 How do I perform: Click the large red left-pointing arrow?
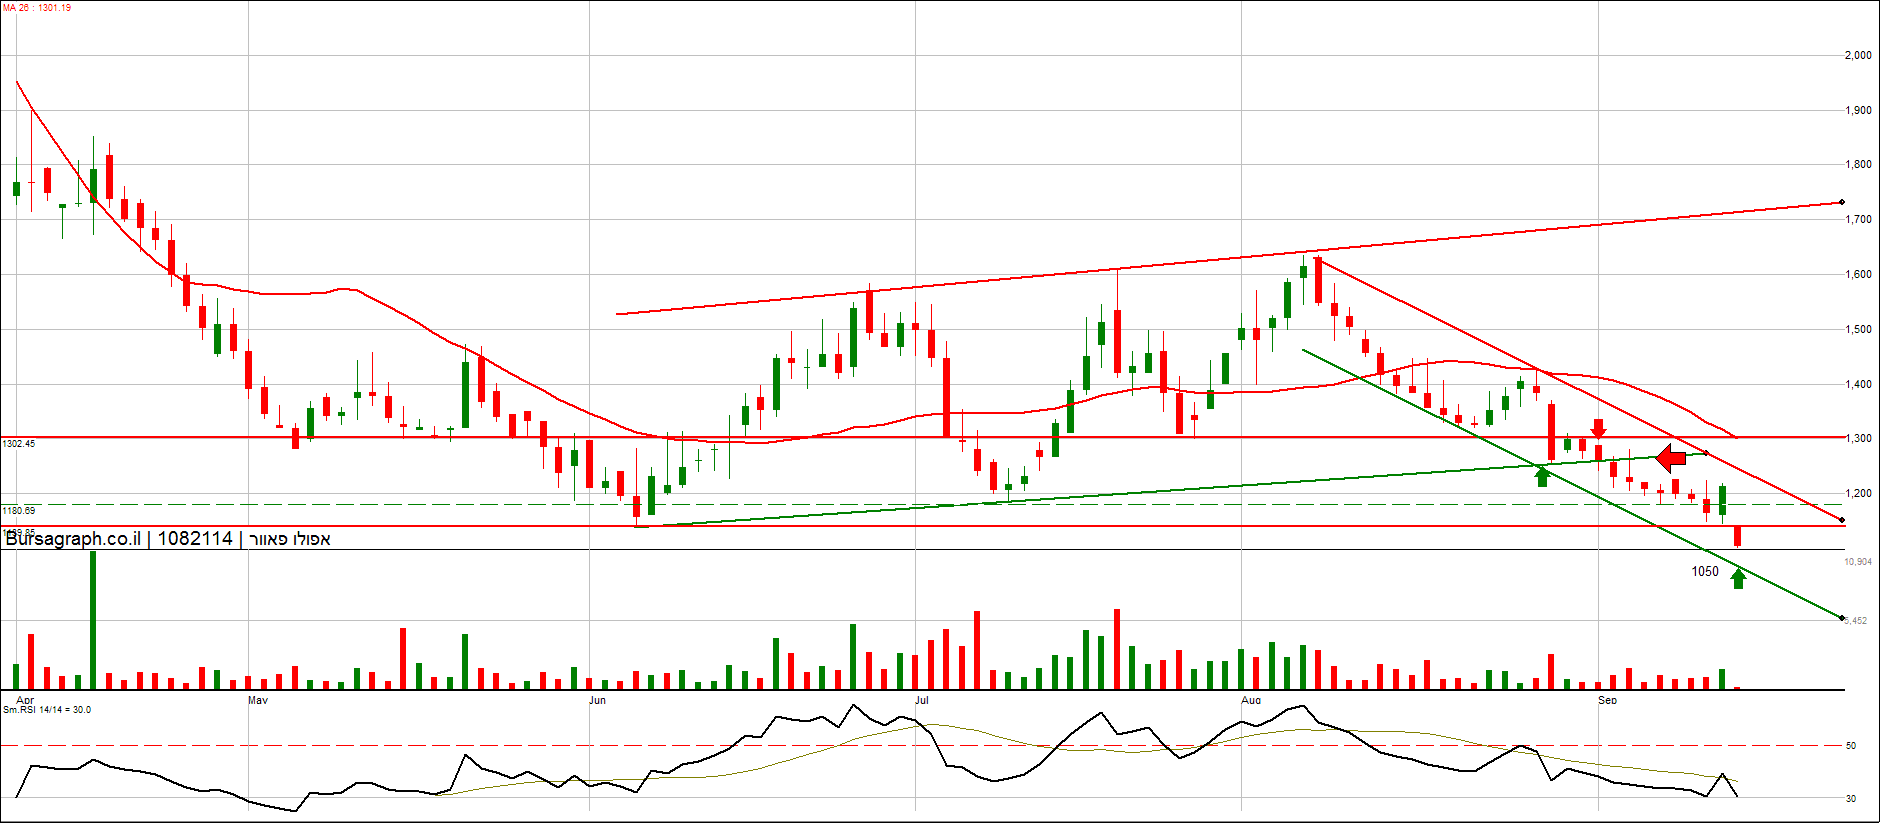1671,459
